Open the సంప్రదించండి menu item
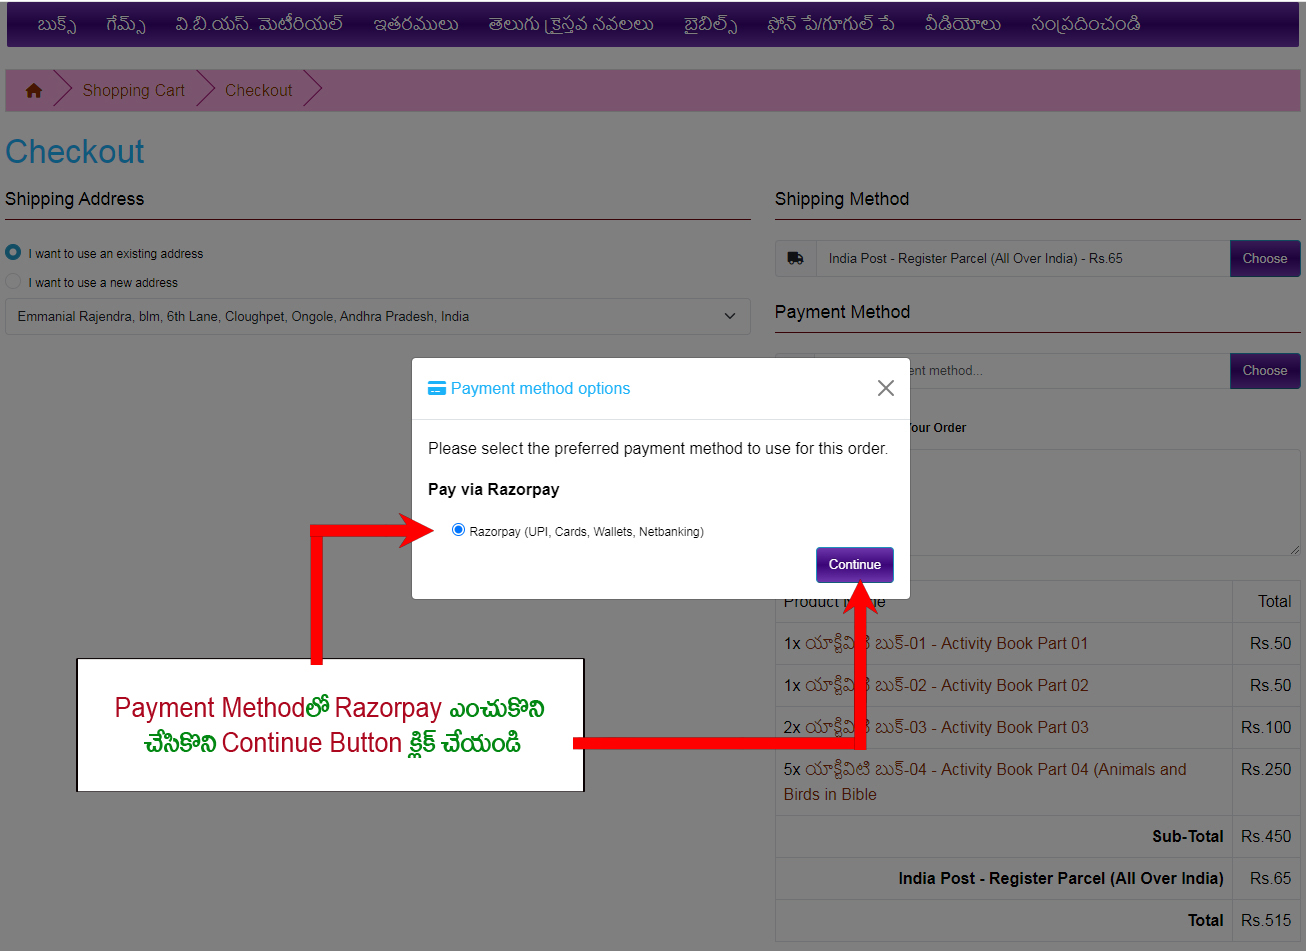Image resolution: width=1306 pixels, height=951 pixels. (1086, 24)
